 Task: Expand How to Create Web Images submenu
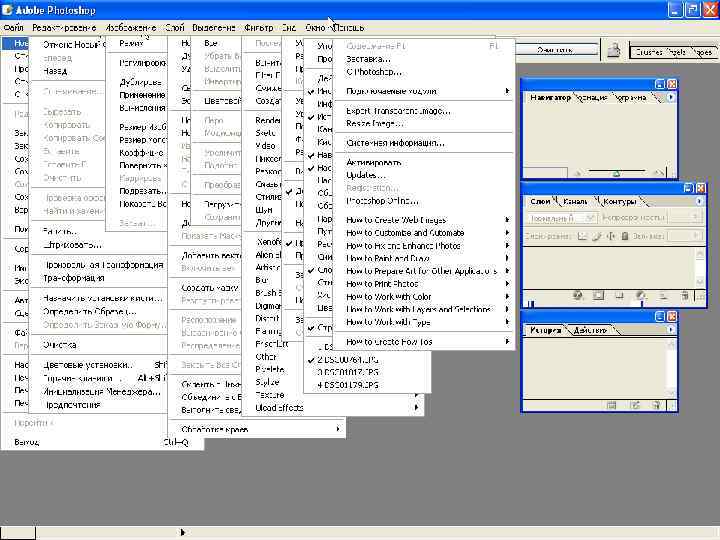tap(424, 220)
